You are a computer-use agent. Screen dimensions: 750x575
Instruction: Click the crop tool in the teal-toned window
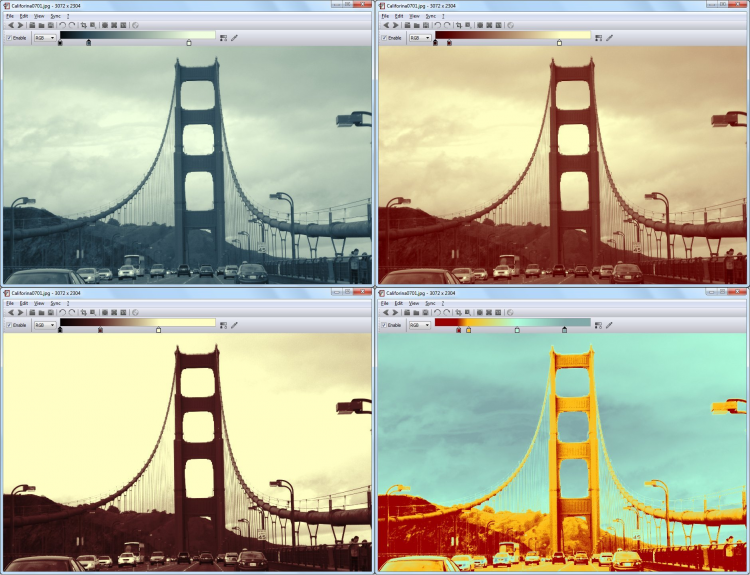(84, 25)
